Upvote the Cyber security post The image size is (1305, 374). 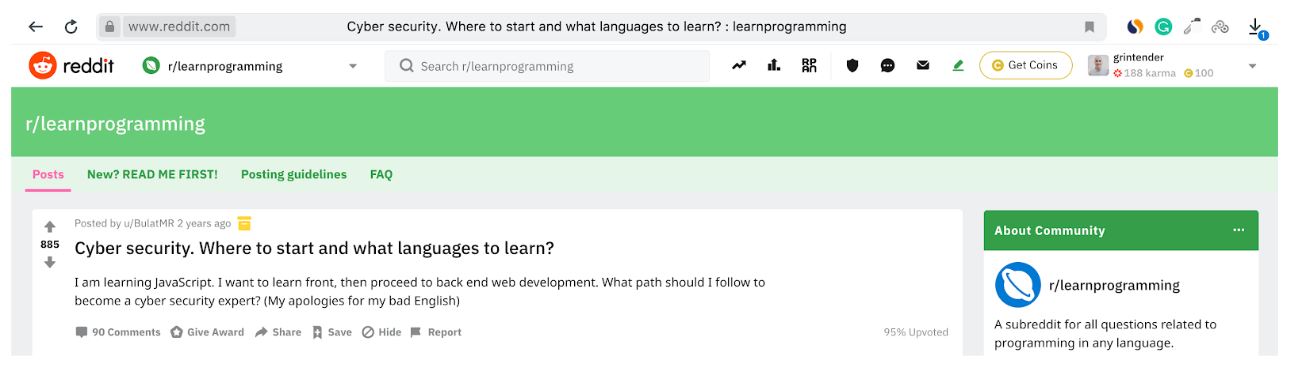(50, 227)
